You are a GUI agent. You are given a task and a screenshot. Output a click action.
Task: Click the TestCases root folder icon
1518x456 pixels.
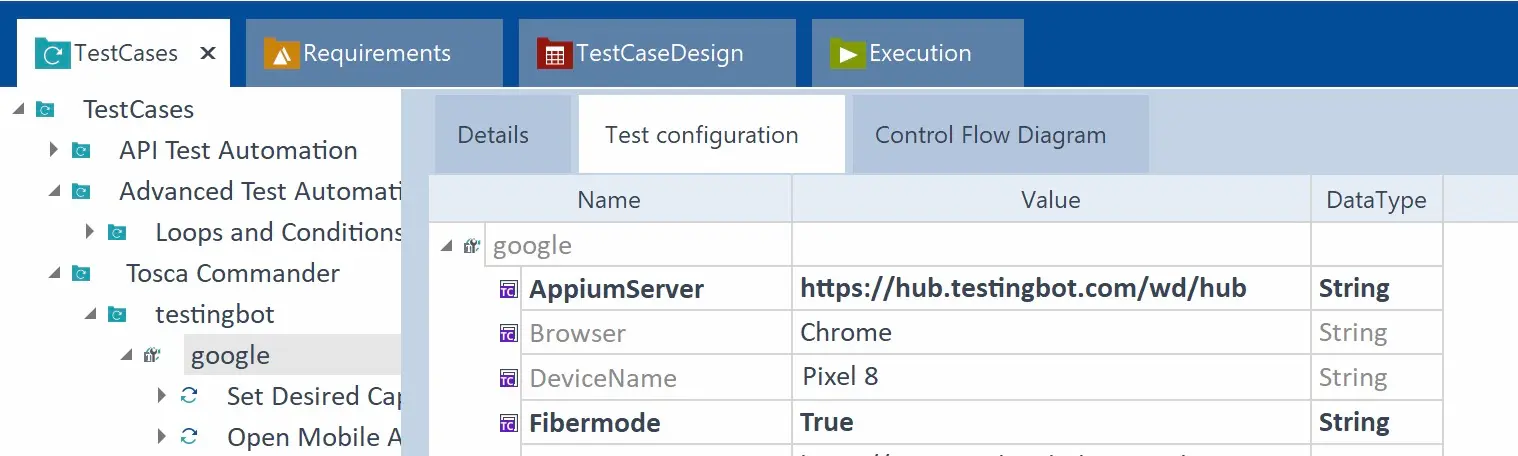point(44,109)
